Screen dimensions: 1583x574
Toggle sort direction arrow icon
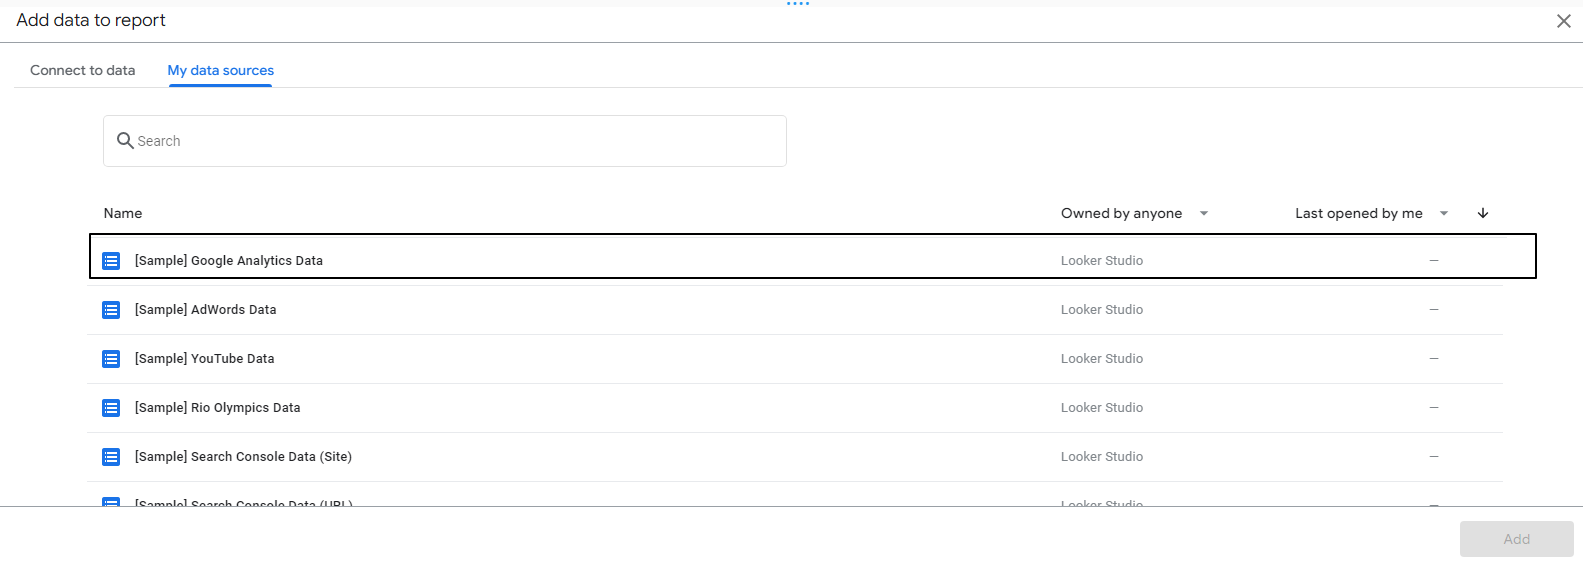click(1483, 213)
